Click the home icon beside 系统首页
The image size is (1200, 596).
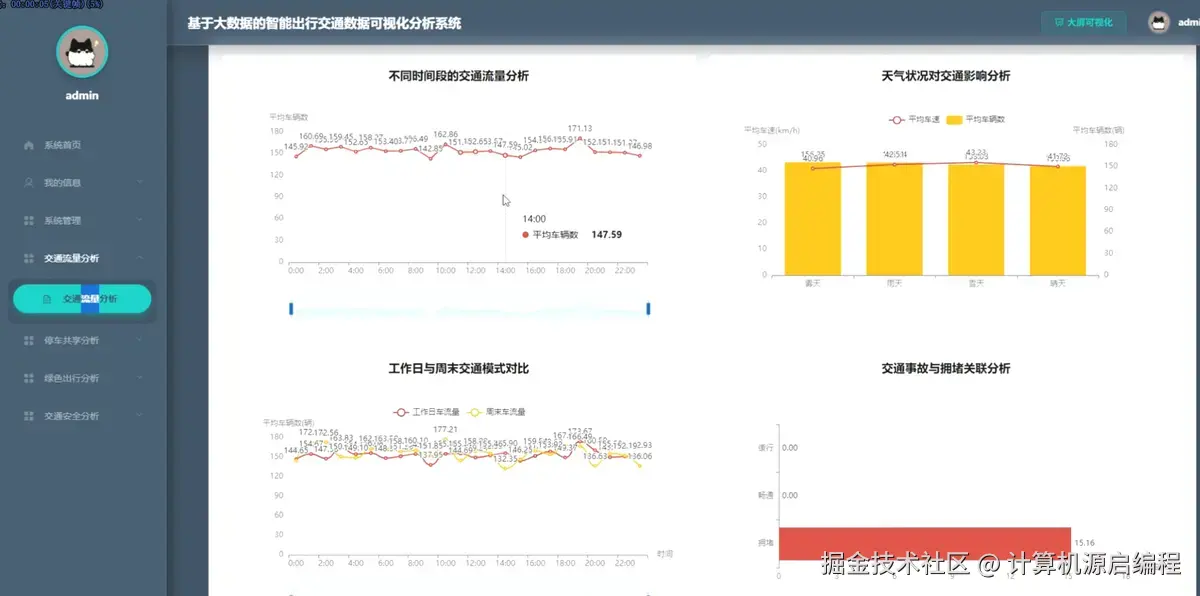(28, 145)
